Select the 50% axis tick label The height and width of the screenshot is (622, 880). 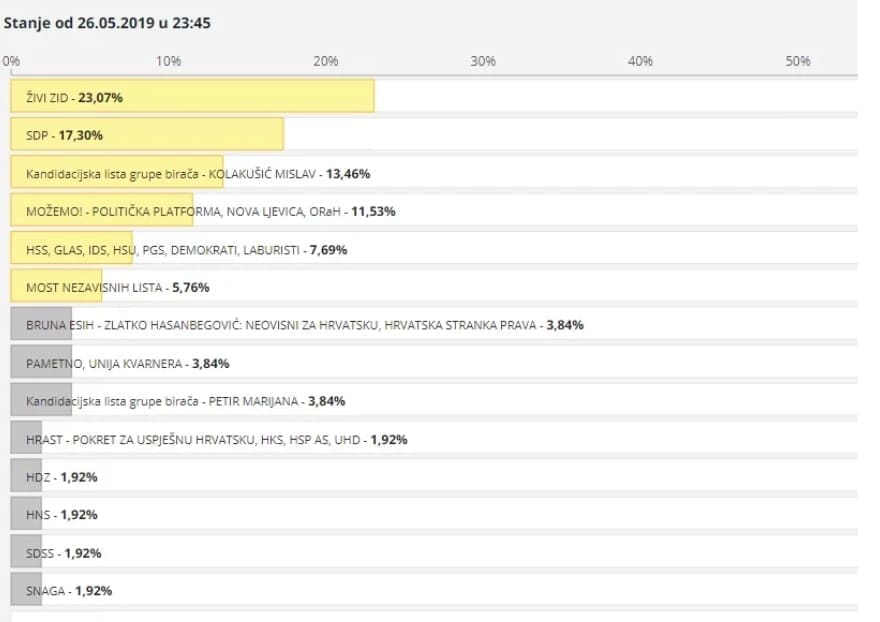797,62
